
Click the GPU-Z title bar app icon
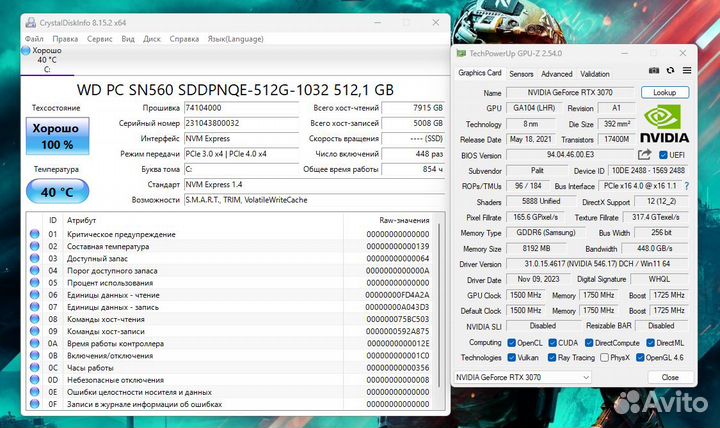point(461,53)
